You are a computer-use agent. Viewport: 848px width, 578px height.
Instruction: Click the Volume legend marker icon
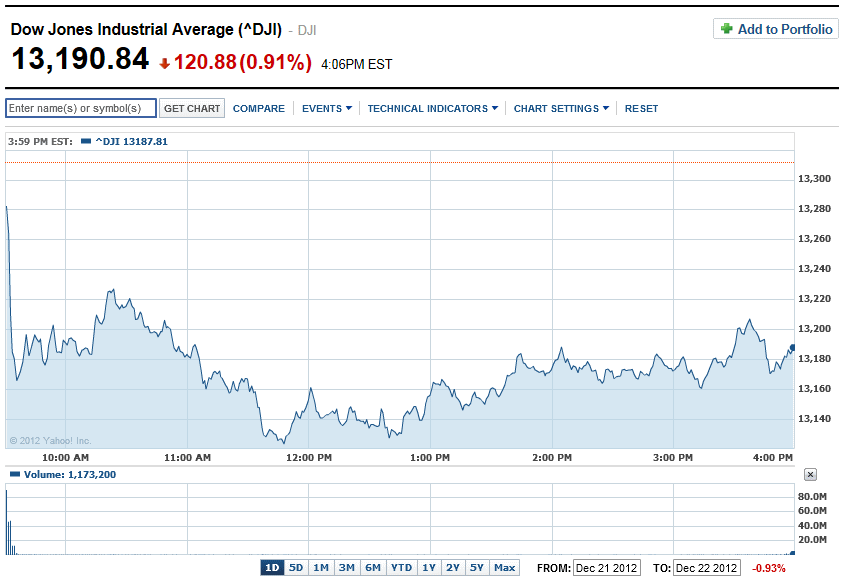pyautogui.click(x=15, y=475)
